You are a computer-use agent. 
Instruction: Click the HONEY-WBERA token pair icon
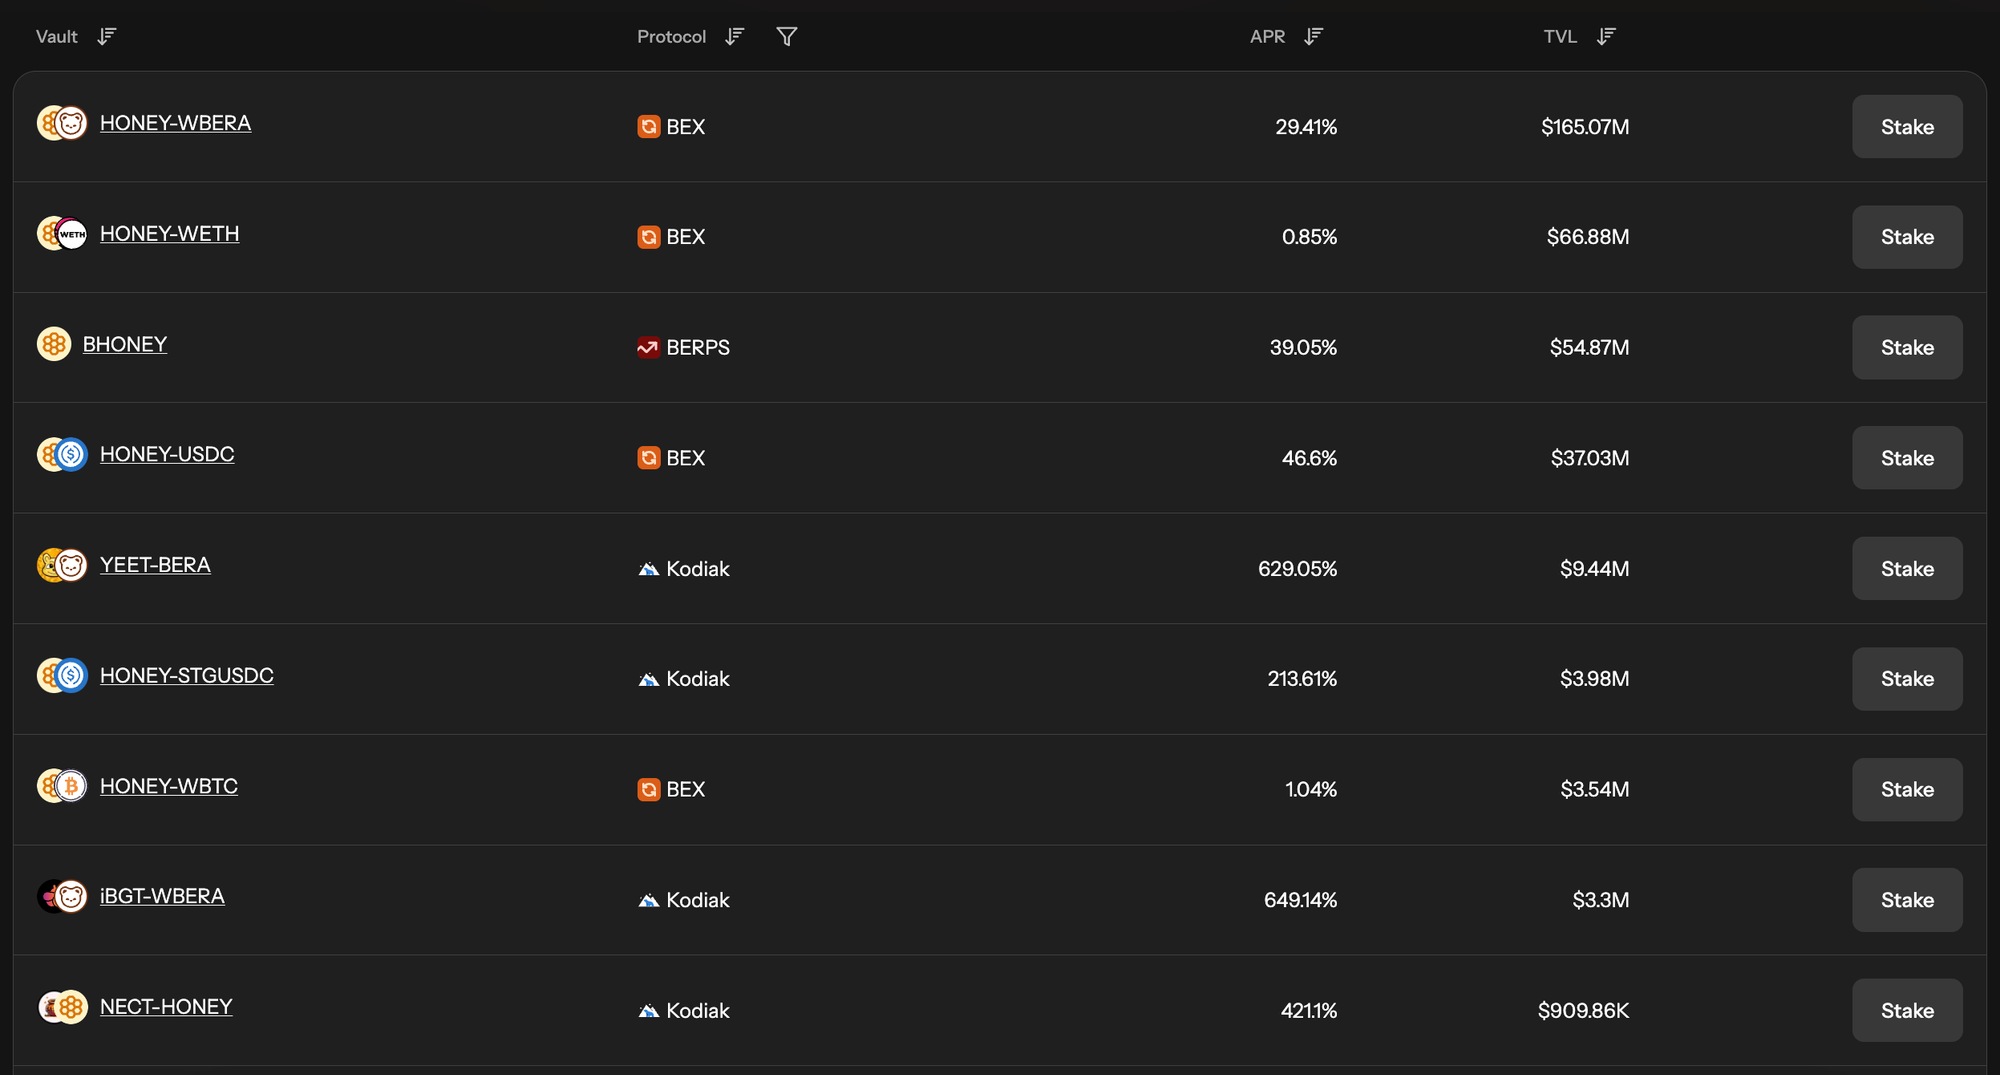[62, 124]
